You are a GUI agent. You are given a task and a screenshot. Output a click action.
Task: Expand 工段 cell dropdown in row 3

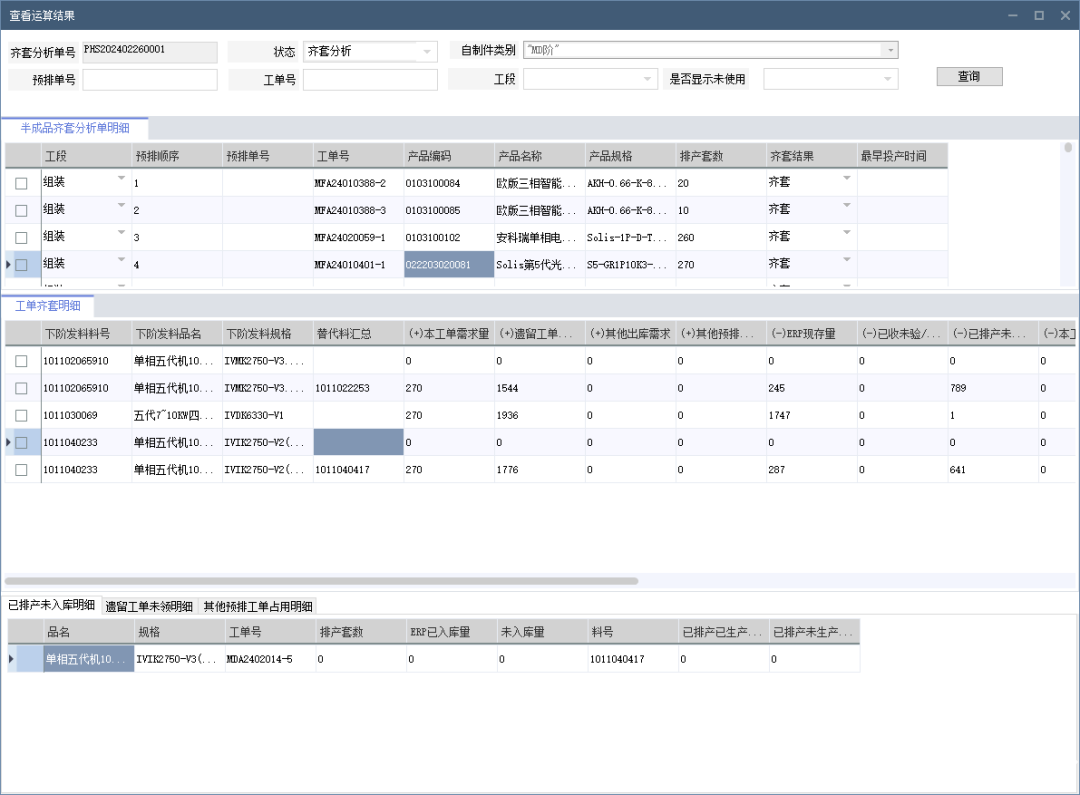tap(122, 233)
